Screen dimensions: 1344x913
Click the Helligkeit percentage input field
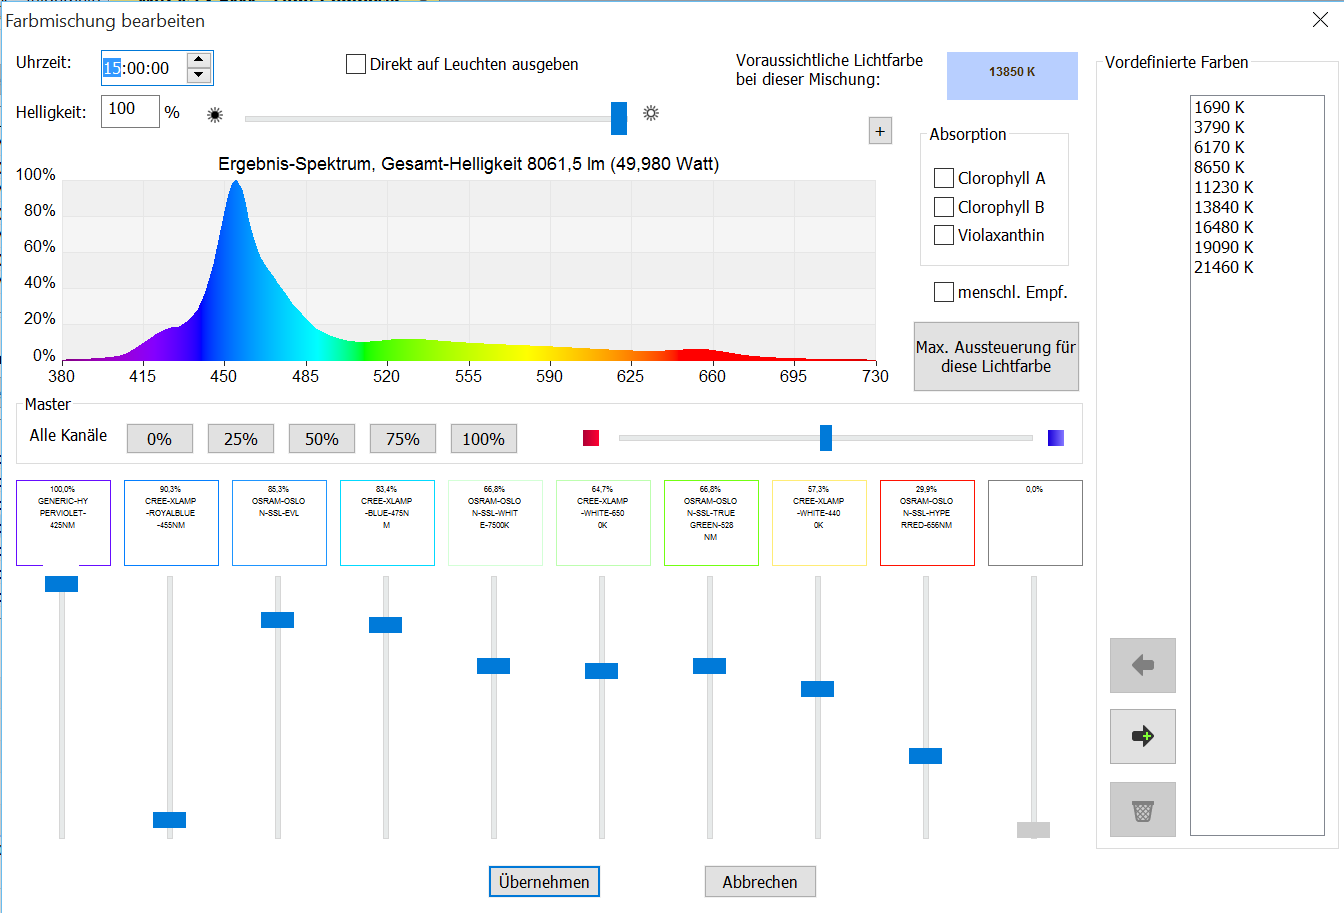click(x=130, y=111)
